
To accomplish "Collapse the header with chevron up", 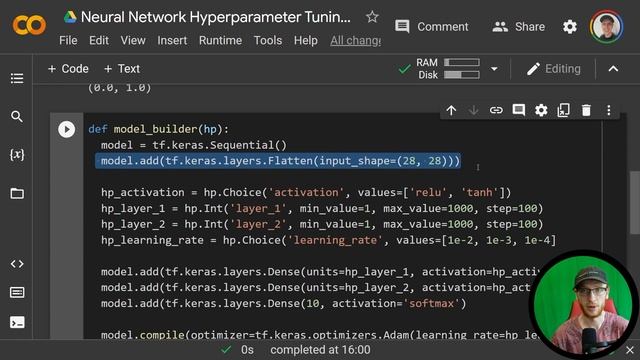I will 613,69.
